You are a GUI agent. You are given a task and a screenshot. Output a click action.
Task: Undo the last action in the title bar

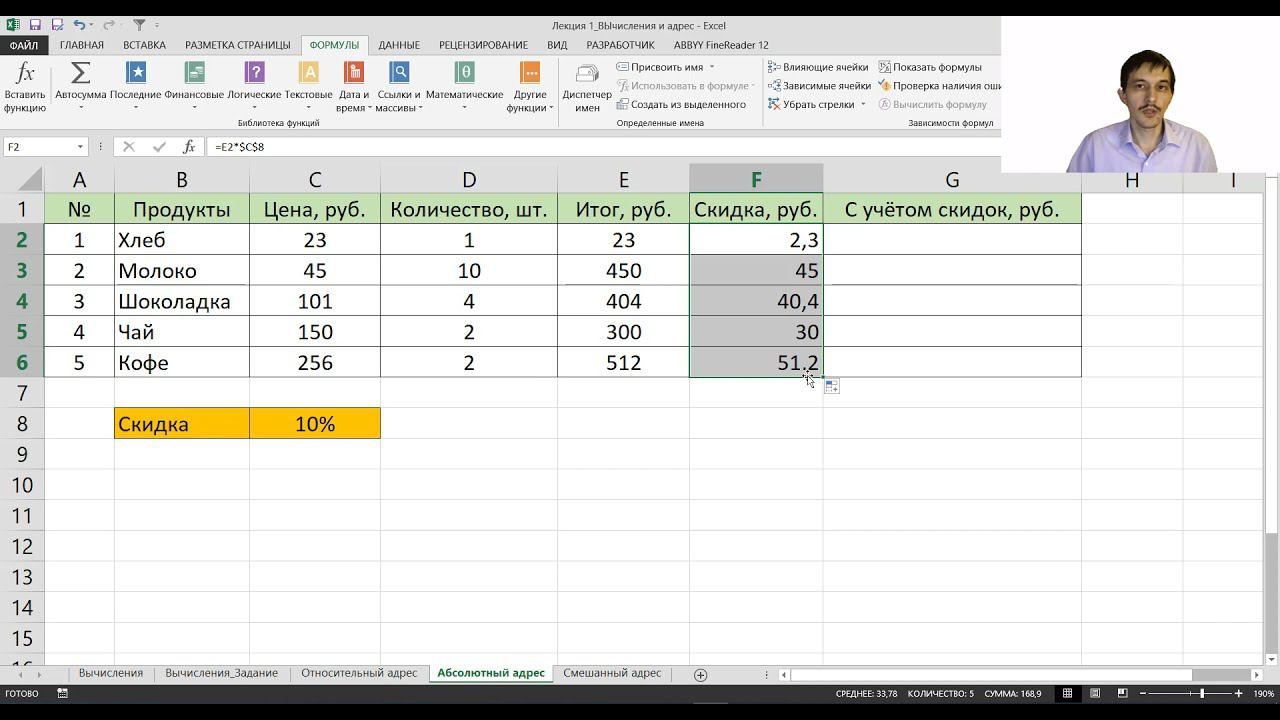[79, 25]
